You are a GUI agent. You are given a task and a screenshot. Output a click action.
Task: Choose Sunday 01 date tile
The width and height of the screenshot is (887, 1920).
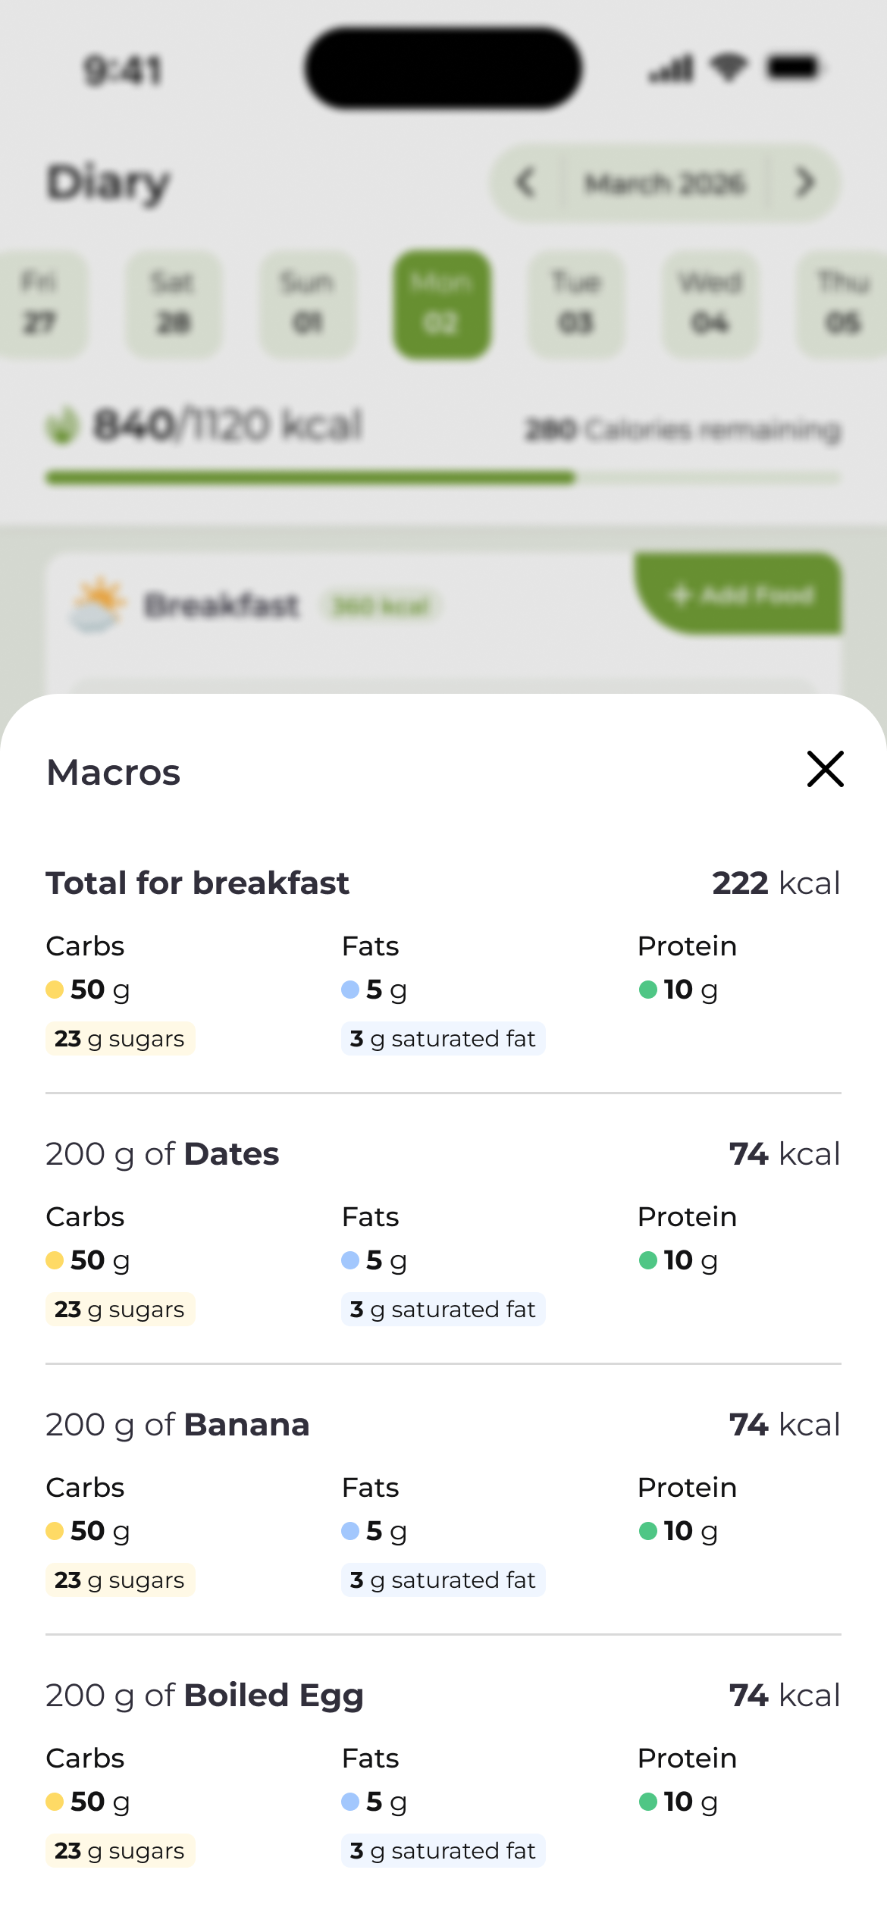[x=307, y=304]
